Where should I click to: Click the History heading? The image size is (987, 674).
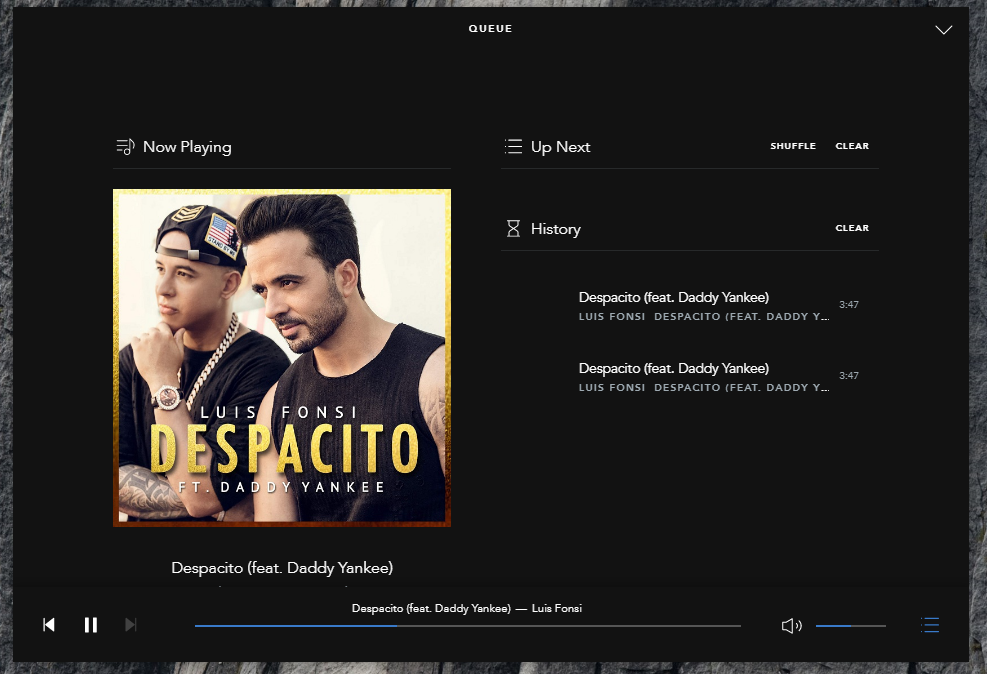point(555,229)
